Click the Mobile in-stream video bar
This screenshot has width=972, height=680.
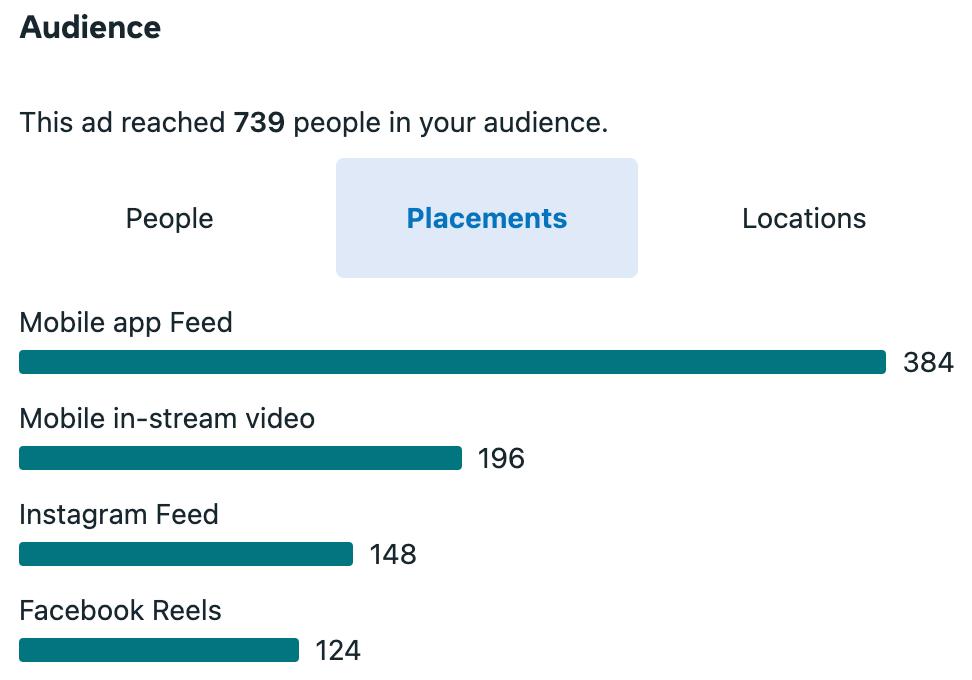click(240, 458)
